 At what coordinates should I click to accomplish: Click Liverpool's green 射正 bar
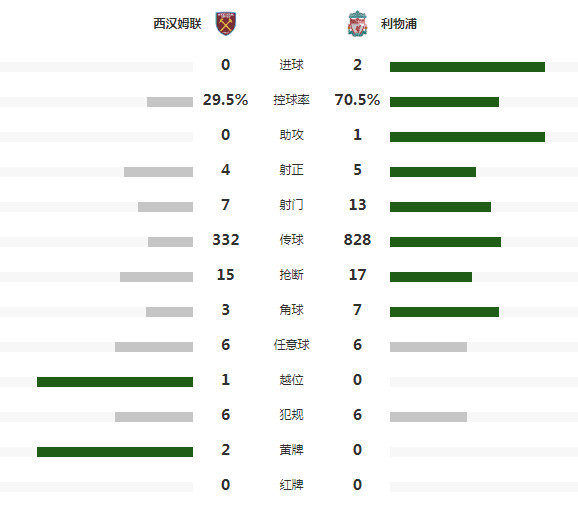433,172
